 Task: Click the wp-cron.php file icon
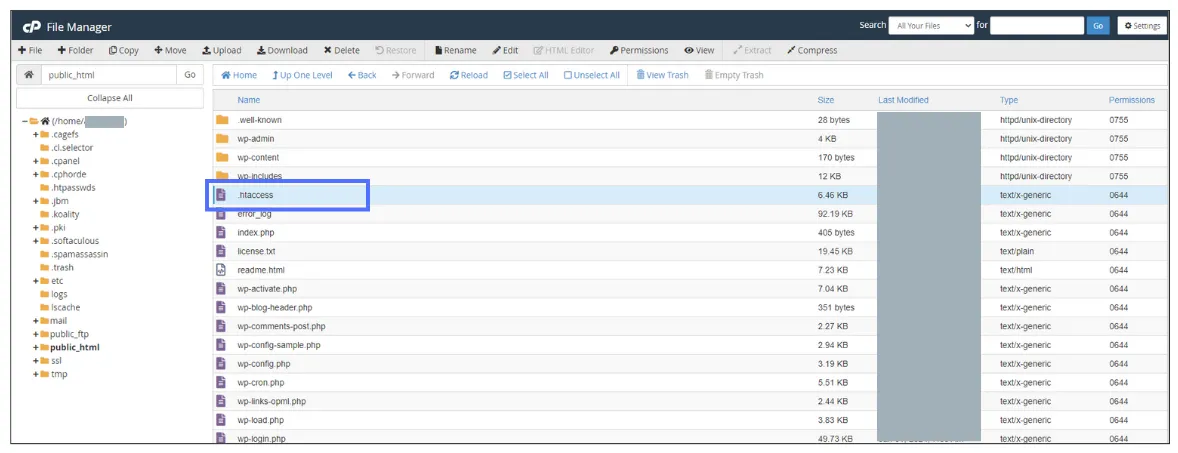[221, 383]
